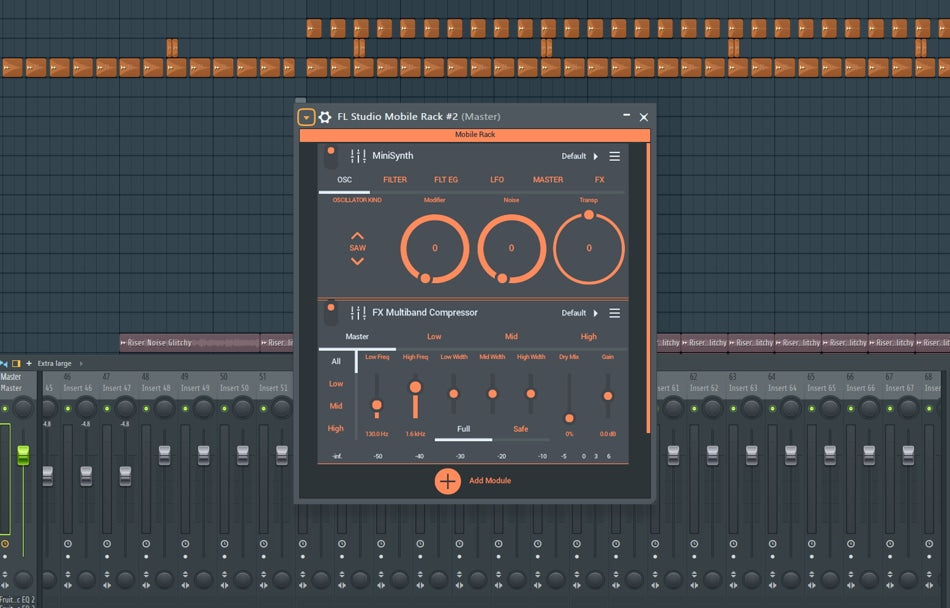Viewport: 950px width, 608px height.
Task: Select the Insert 50 track label
Action: pyautogui.click(x=234, y=388)
